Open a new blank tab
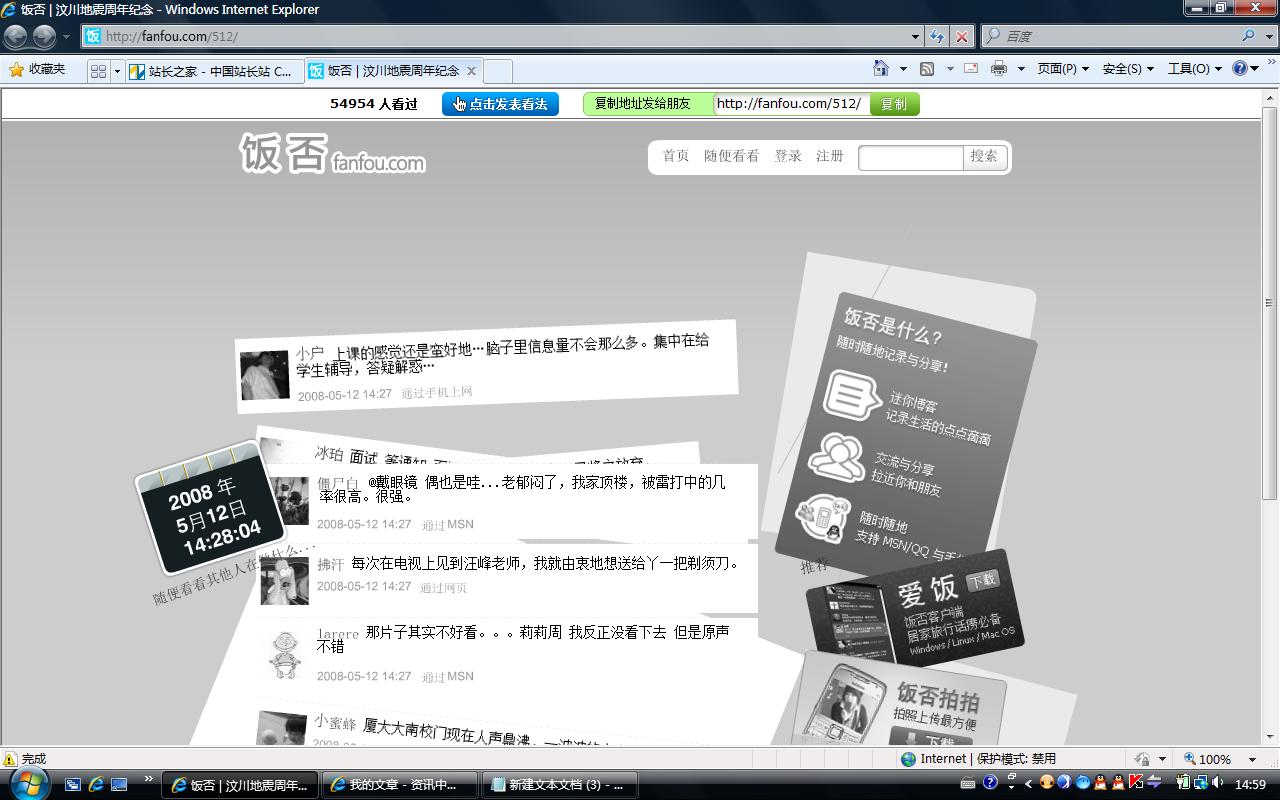Image resolution: width=1280 pixels, height=800 pixels. coord(497,71)
